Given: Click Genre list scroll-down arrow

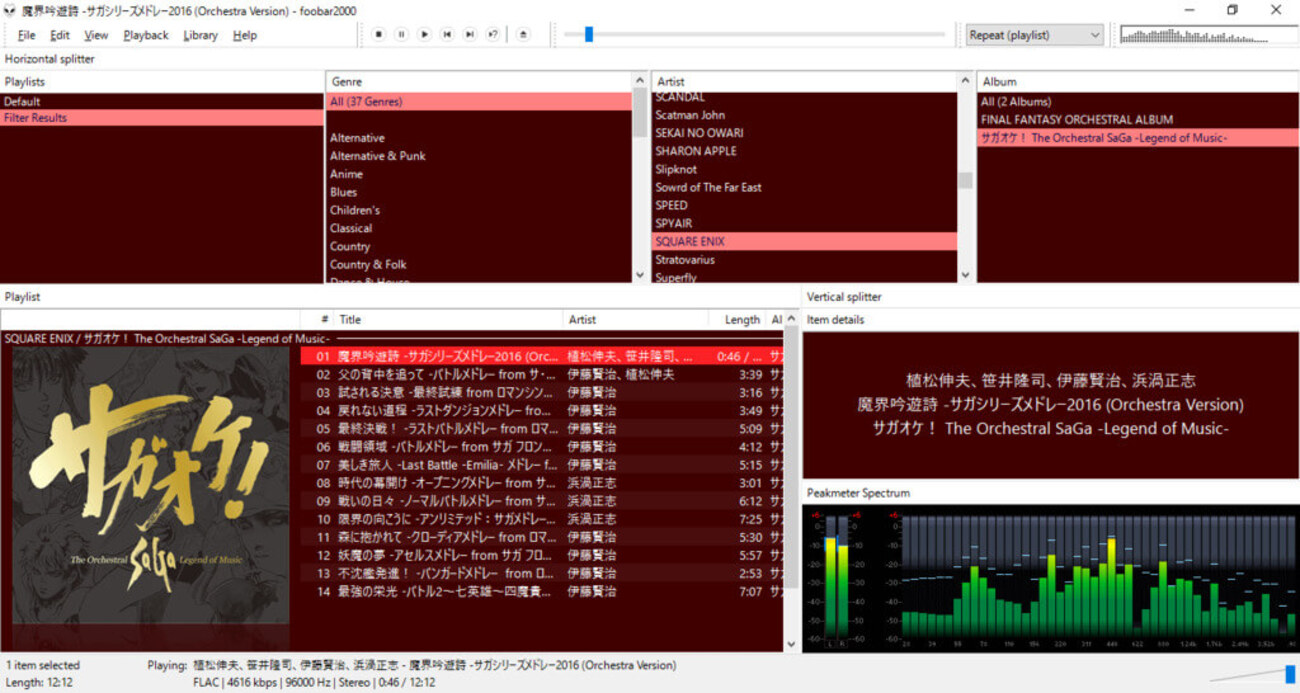Looking at the screenshot, I should [x=640, y=275].
